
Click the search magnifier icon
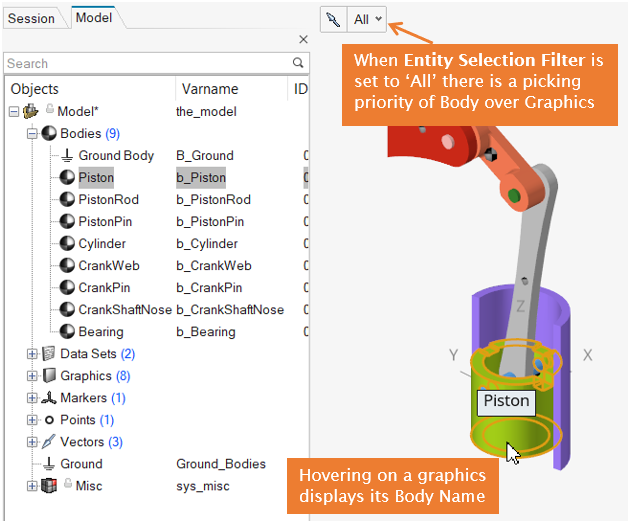click(299, 63)
